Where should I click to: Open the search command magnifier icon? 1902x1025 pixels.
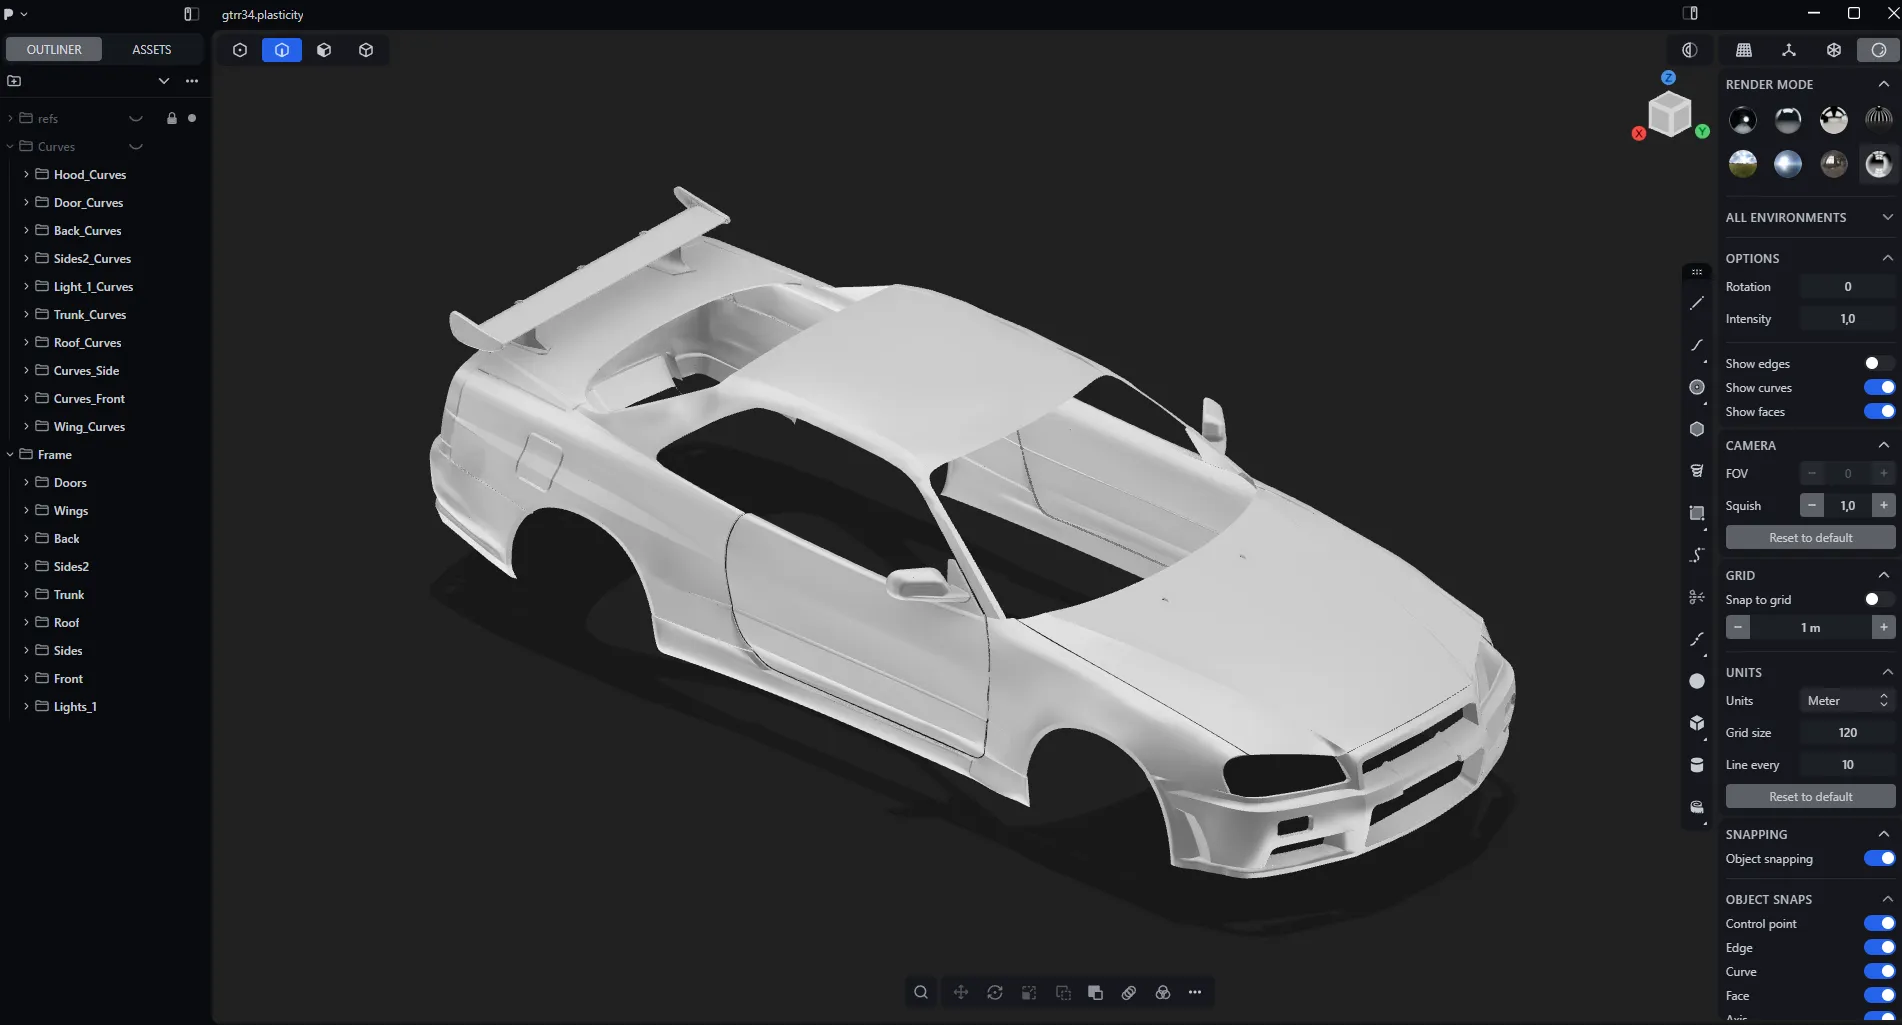click(x=921, y=992)
